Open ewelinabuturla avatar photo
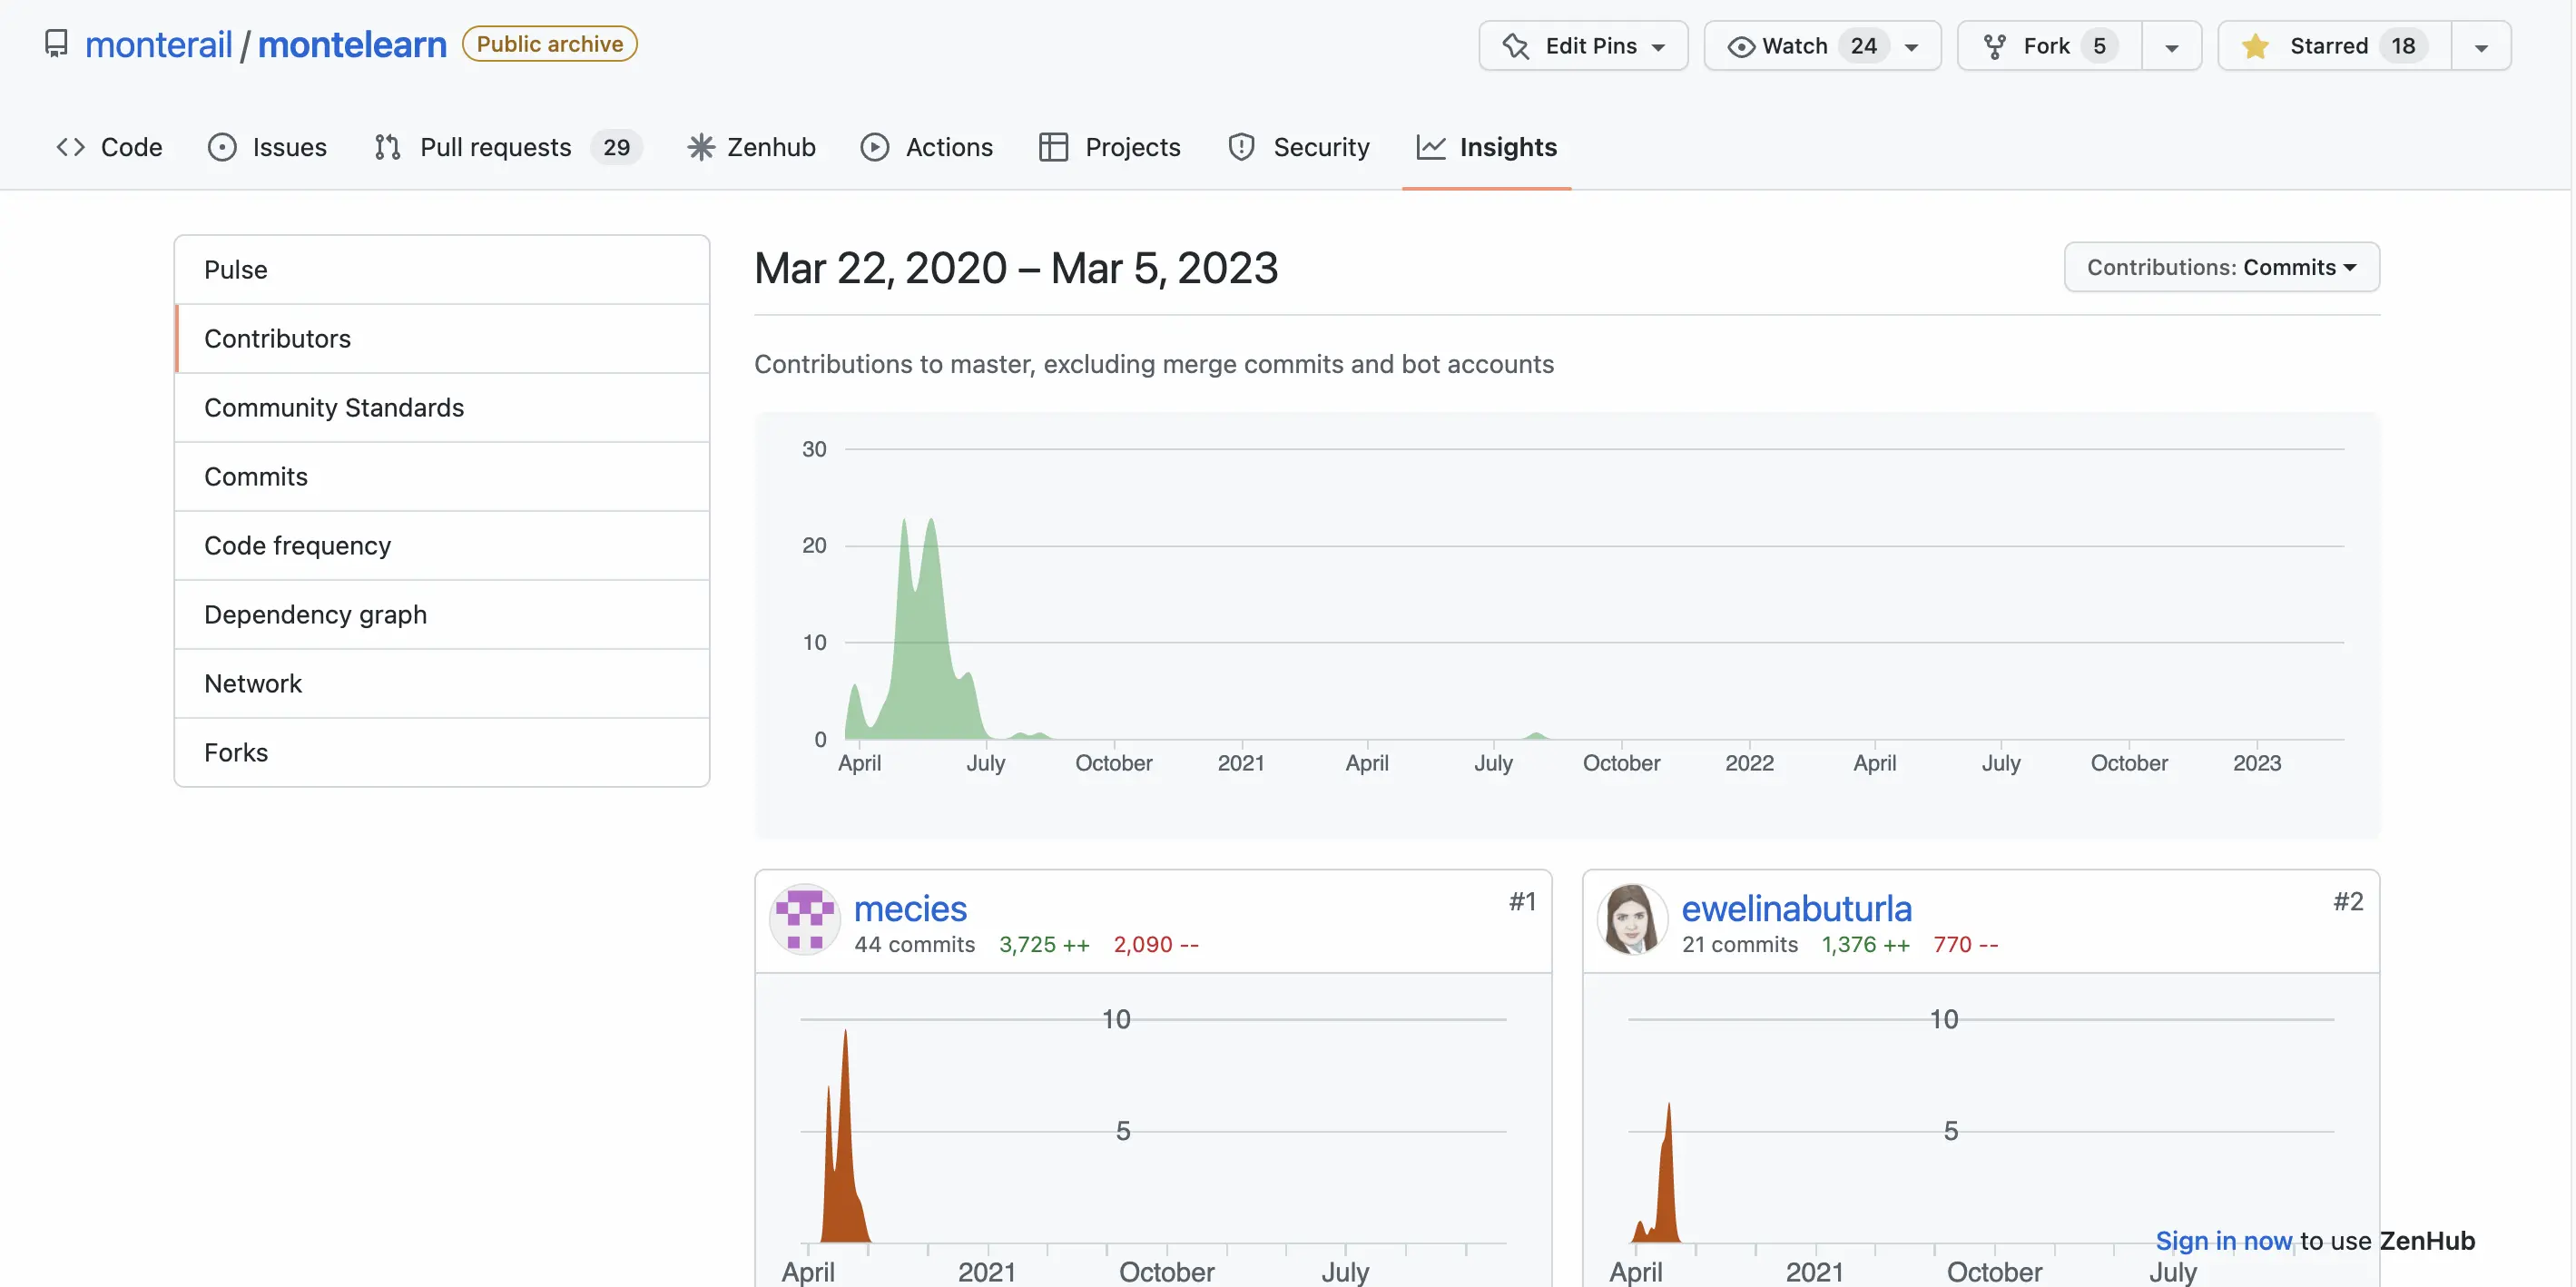2576x1287 pixels. tap(1633, 918)
